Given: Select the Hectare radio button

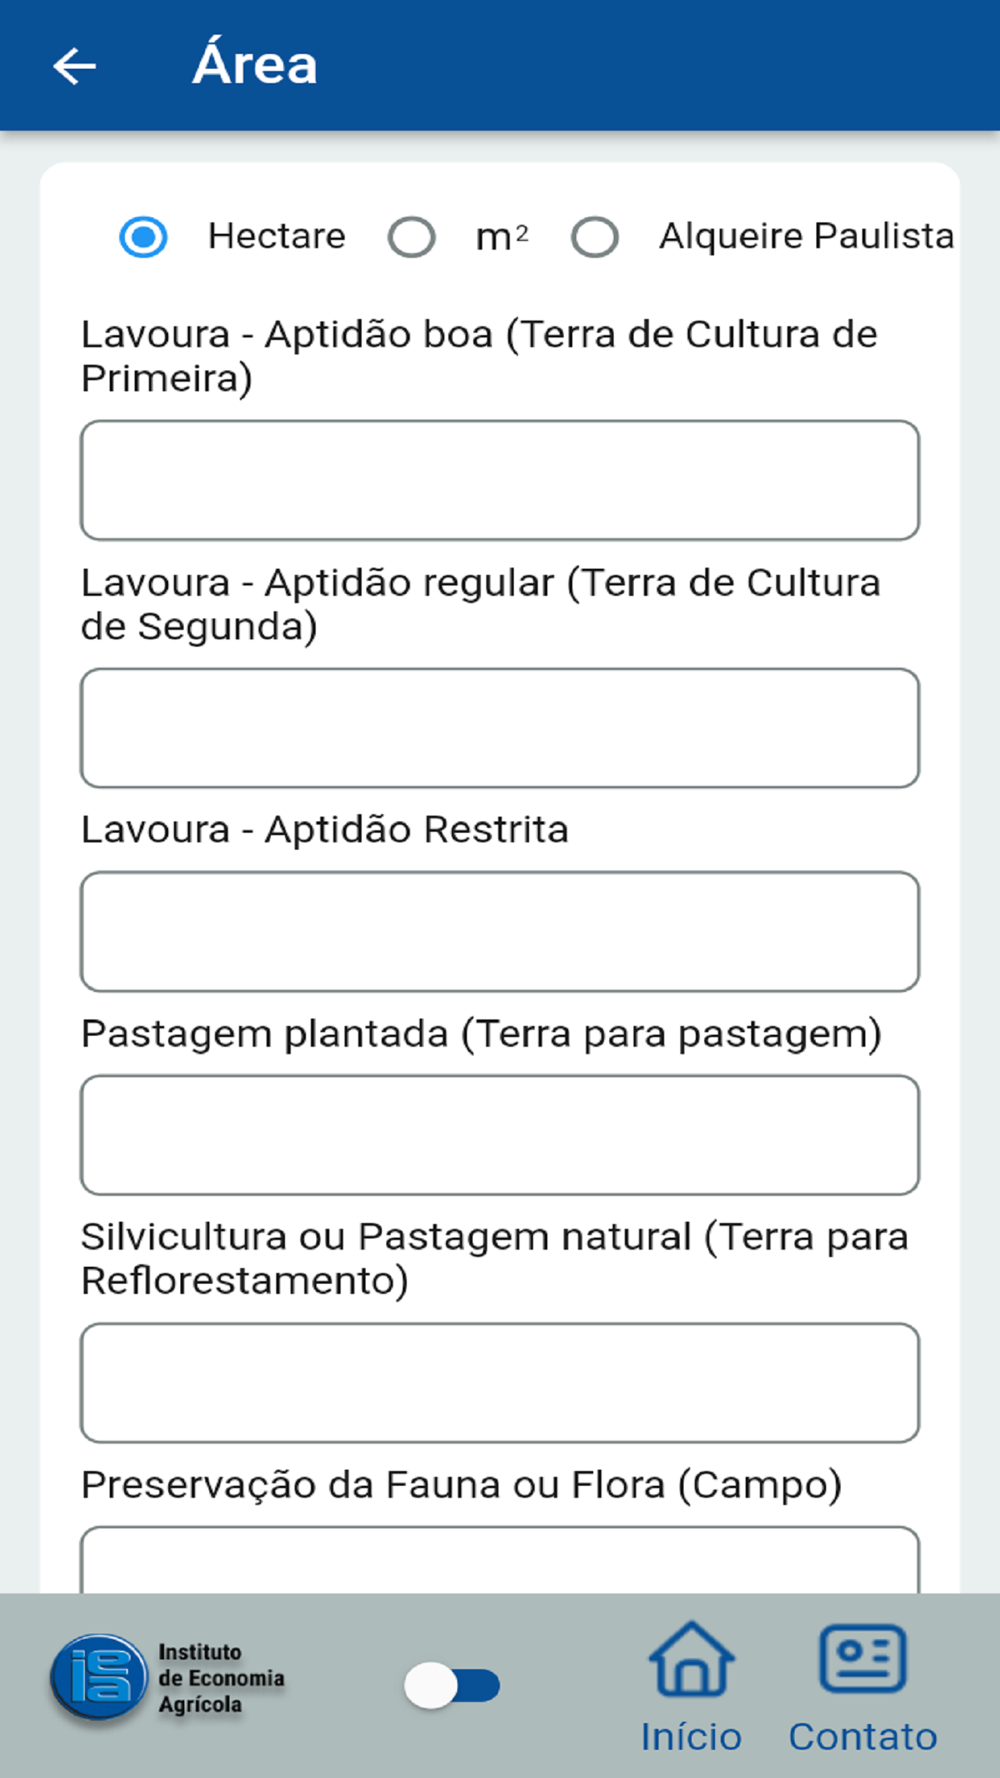Looking at the screenshot, I should pos(143,237).
